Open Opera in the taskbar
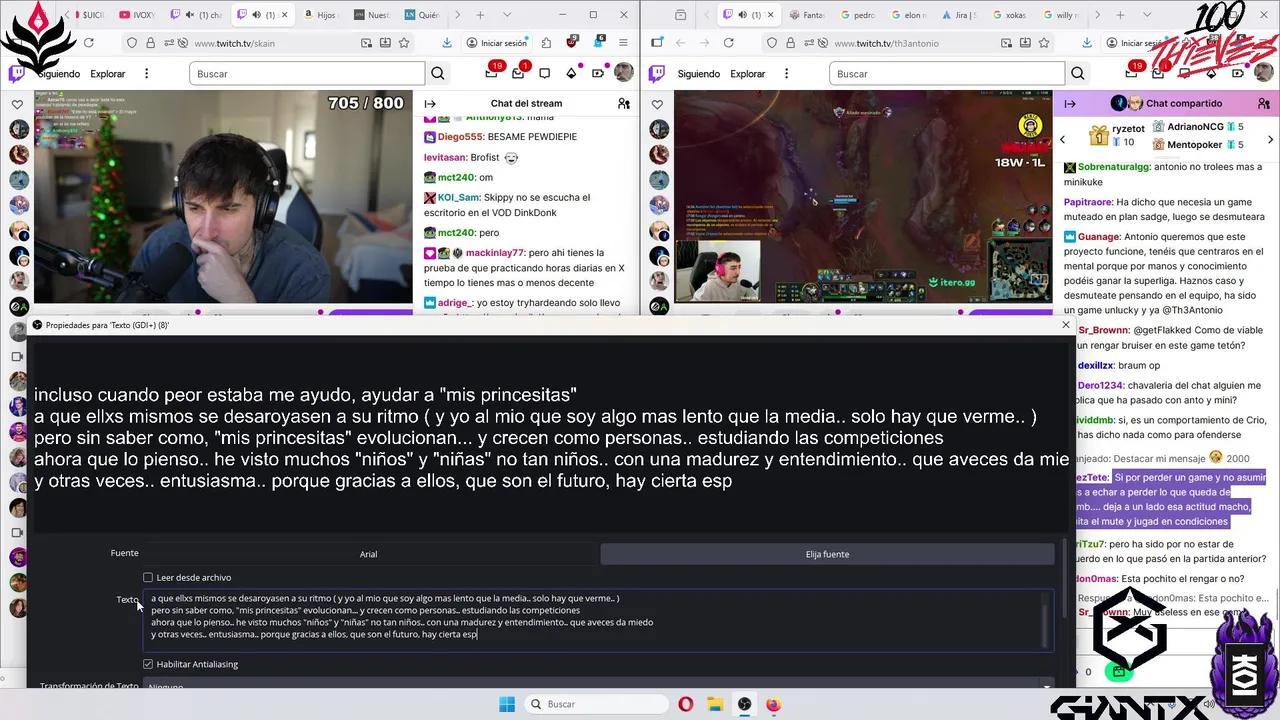The width and height of the screenshot is (1280, 720). coord(685,704)
